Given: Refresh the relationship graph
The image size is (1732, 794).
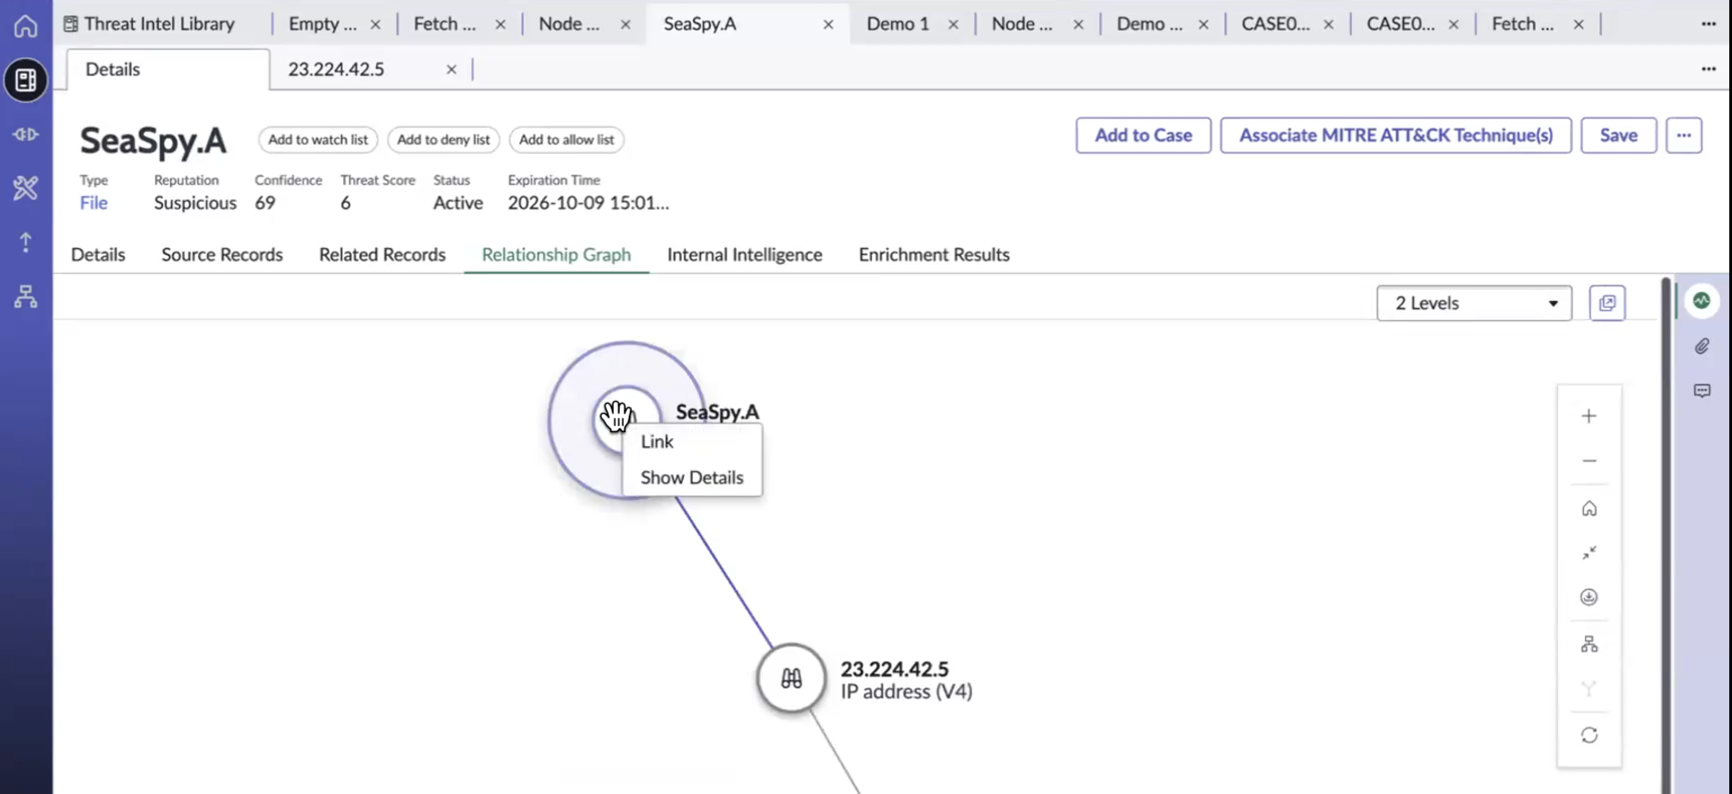Looking at the screenshot, I should click(1589, 735).
